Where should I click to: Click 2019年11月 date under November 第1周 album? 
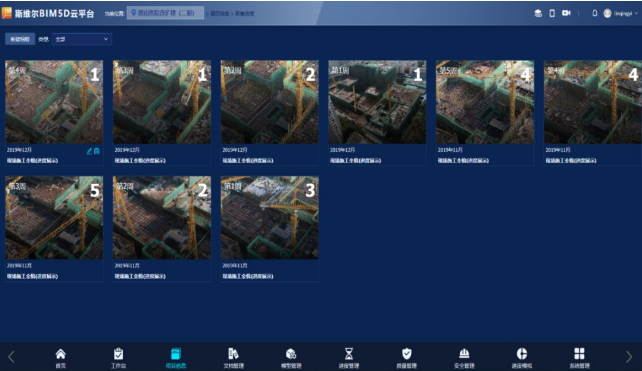235,265
